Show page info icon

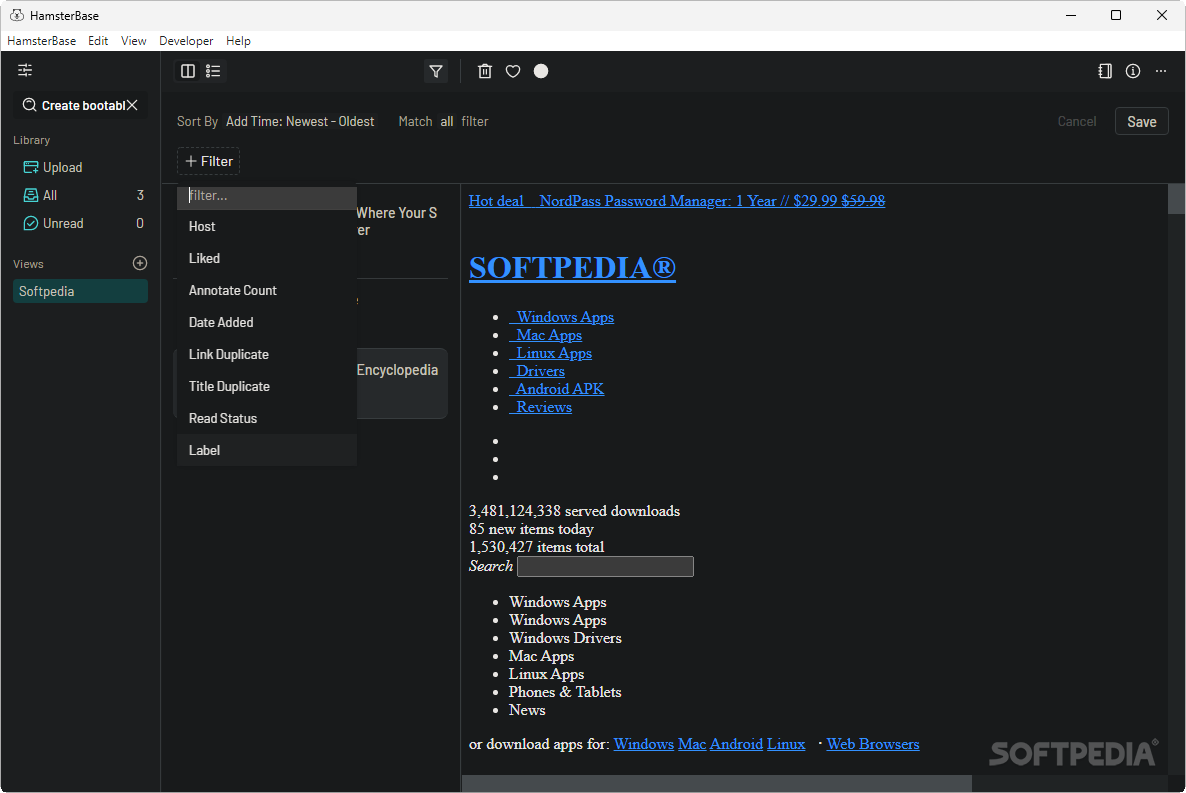[1133, 71]
